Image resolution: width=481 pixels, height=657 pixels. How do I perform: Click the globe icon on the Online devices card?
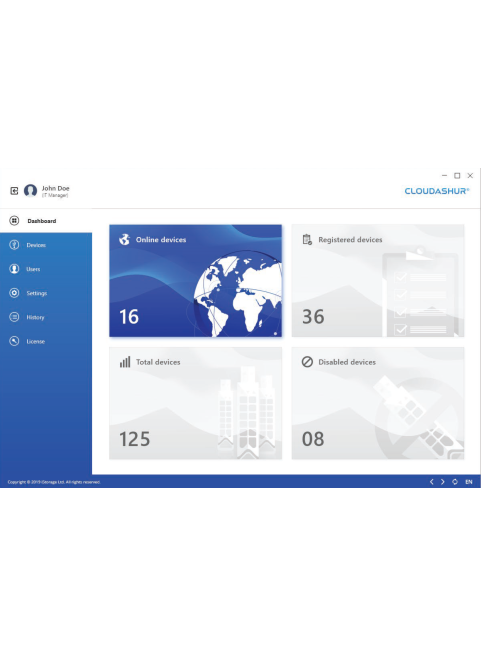[124, 239]
